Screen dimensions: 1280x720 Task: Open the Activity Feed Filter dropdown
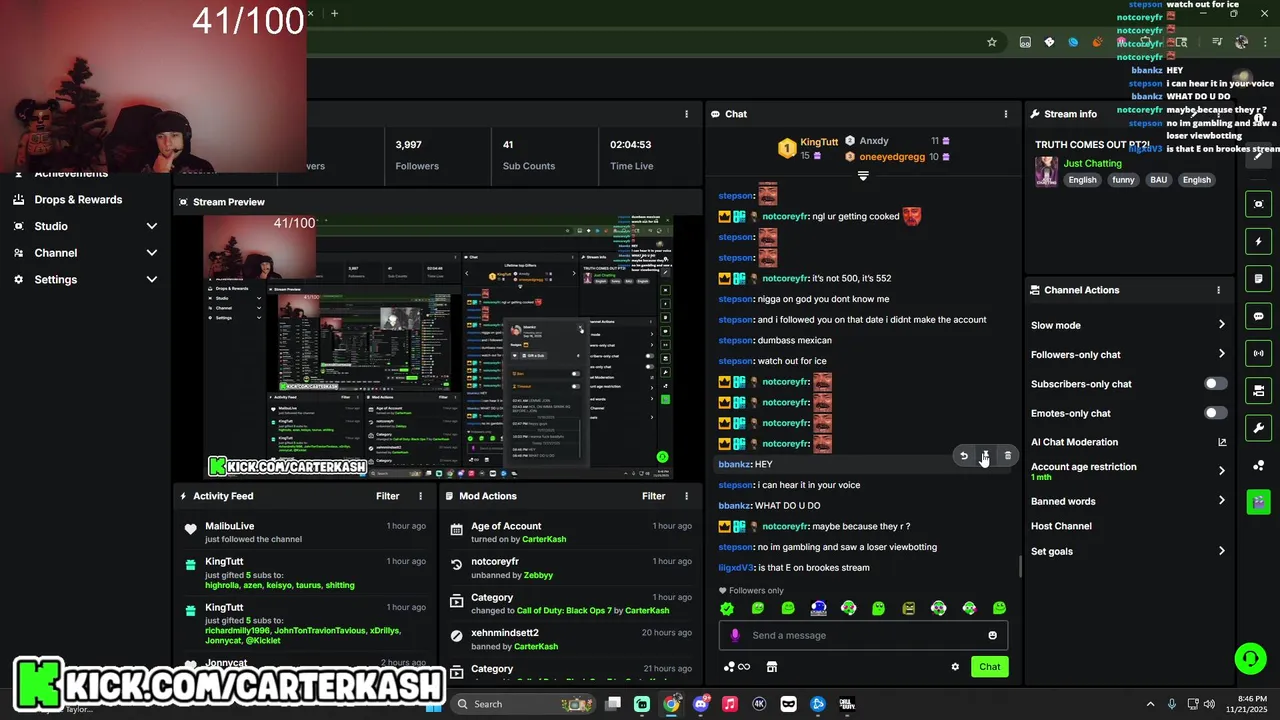pyautogui.click(x=387, y=496)
